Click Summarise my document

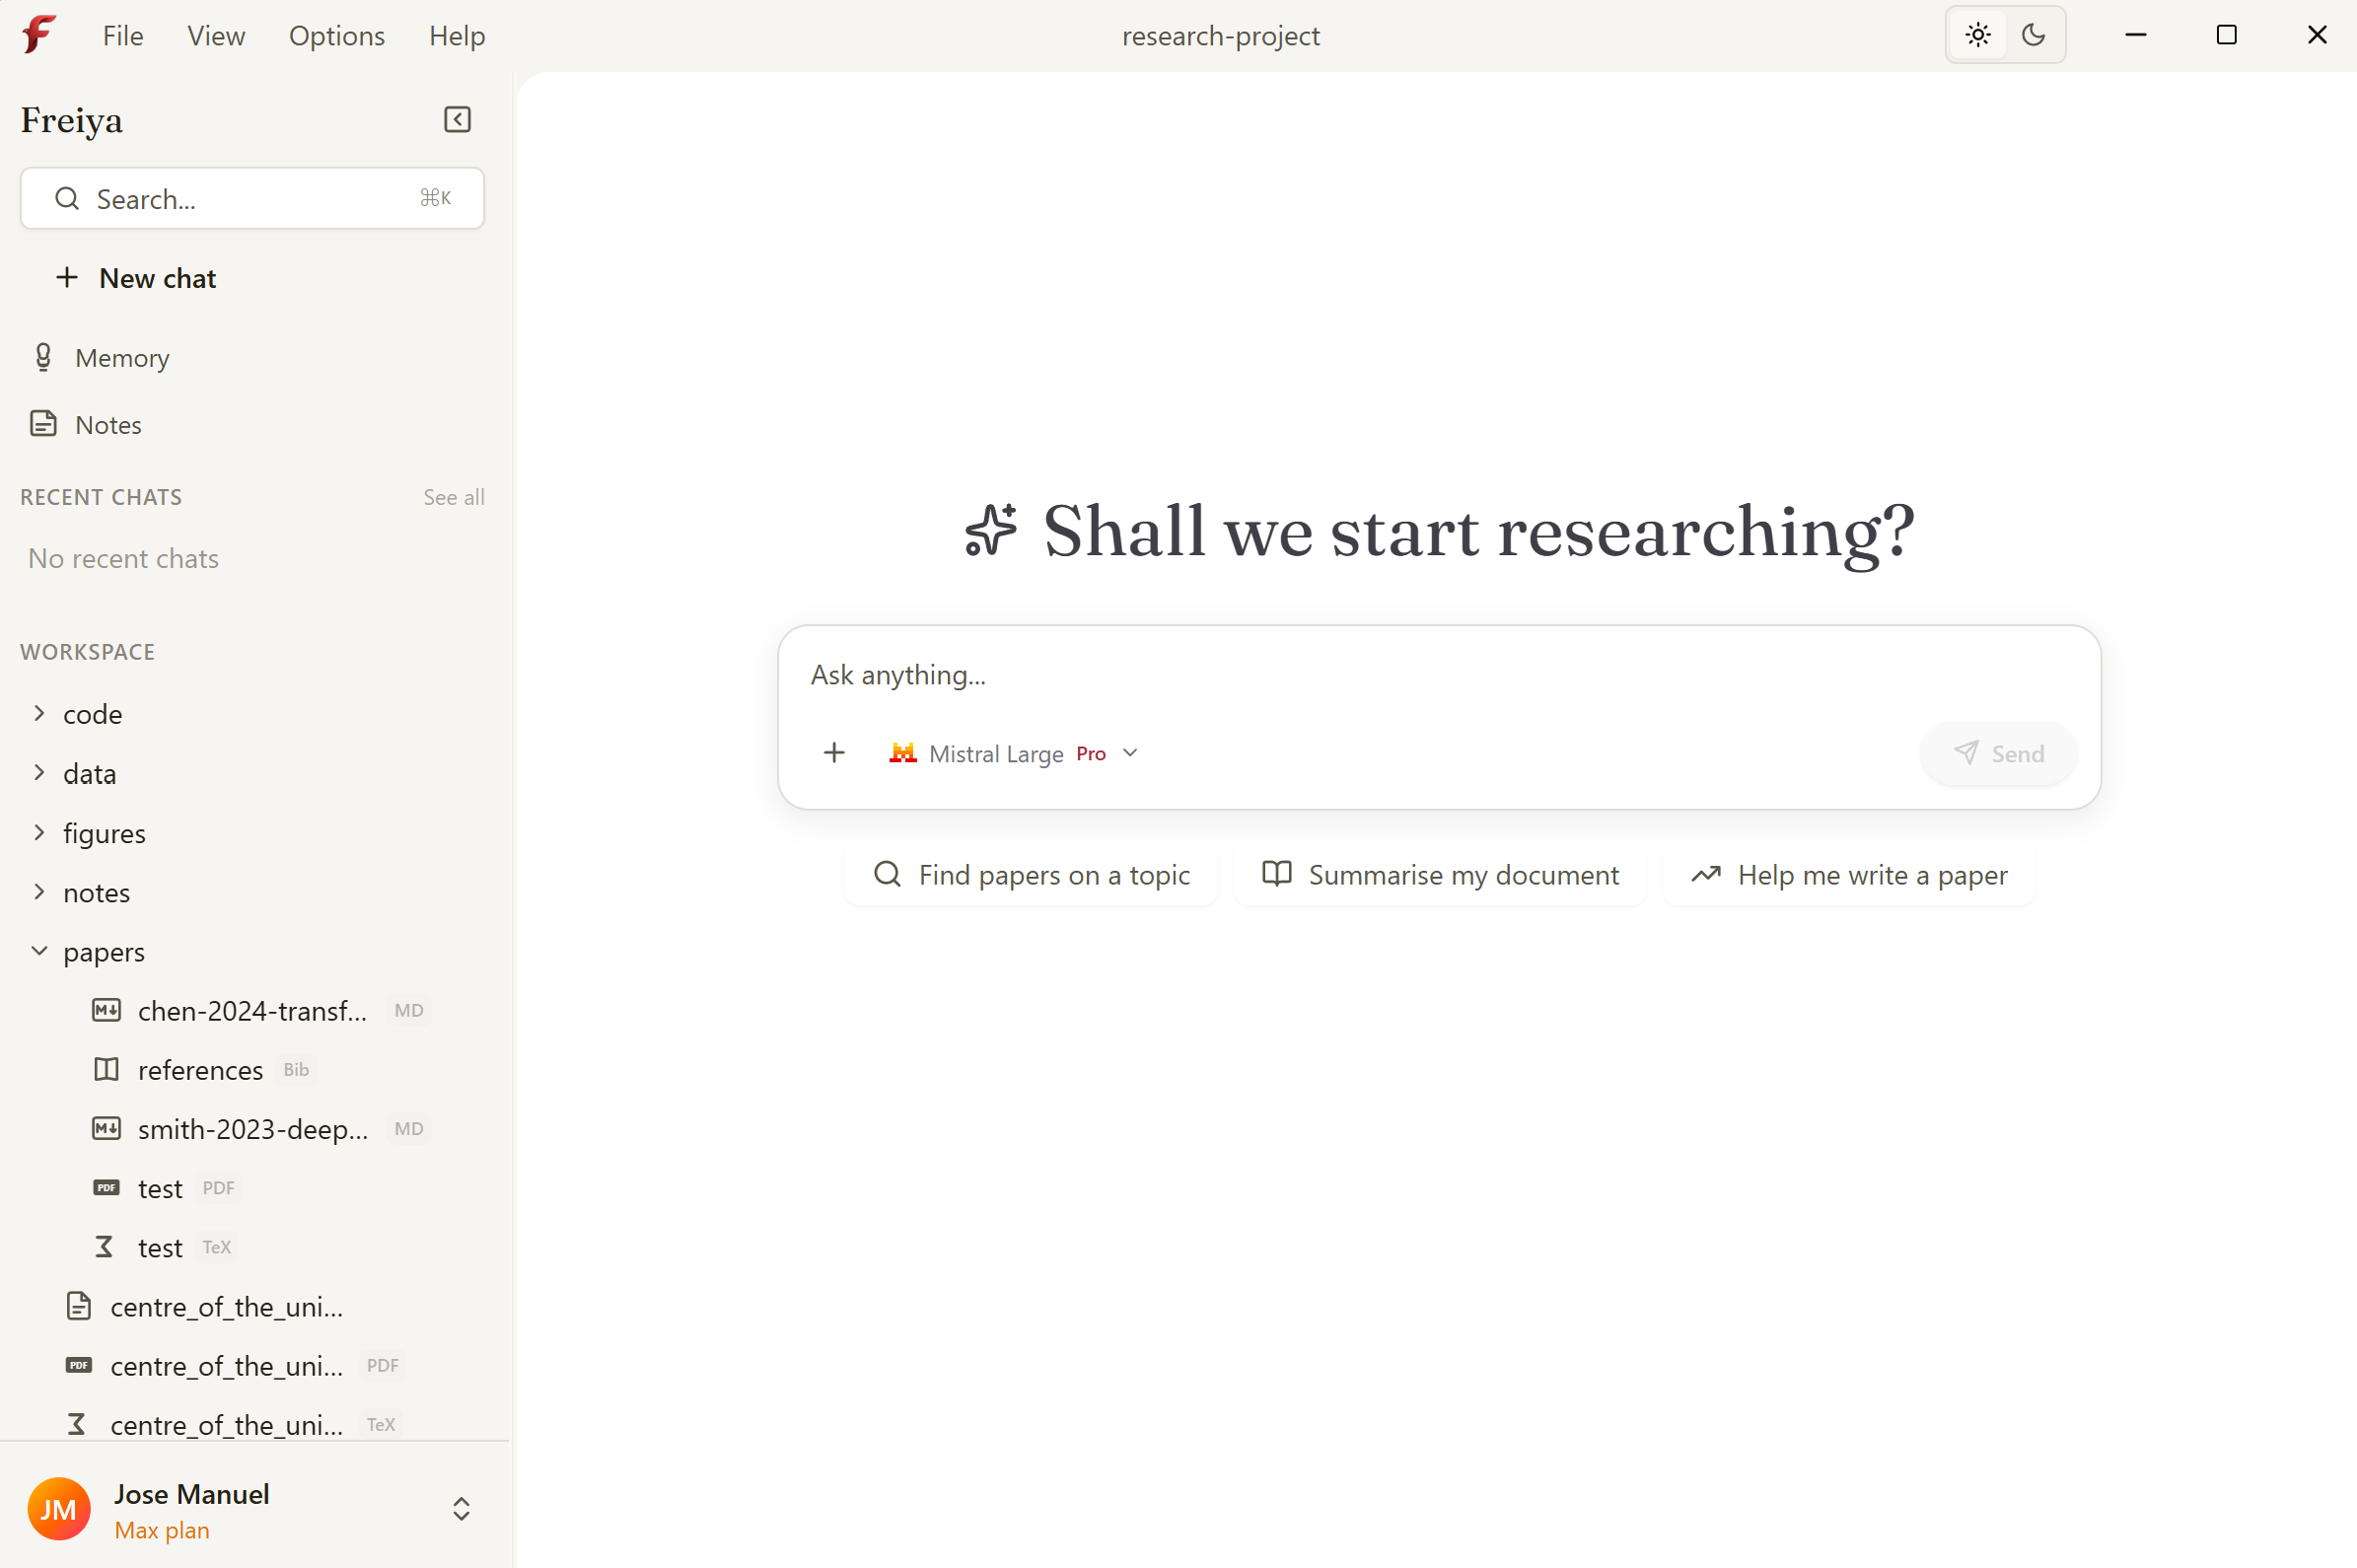[1440, 874]
